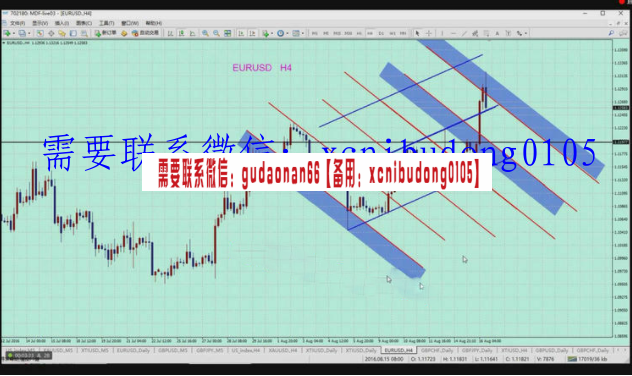The image size is (632, 376).
Task: Select the text label tool (A)
Action: (497, 33)
